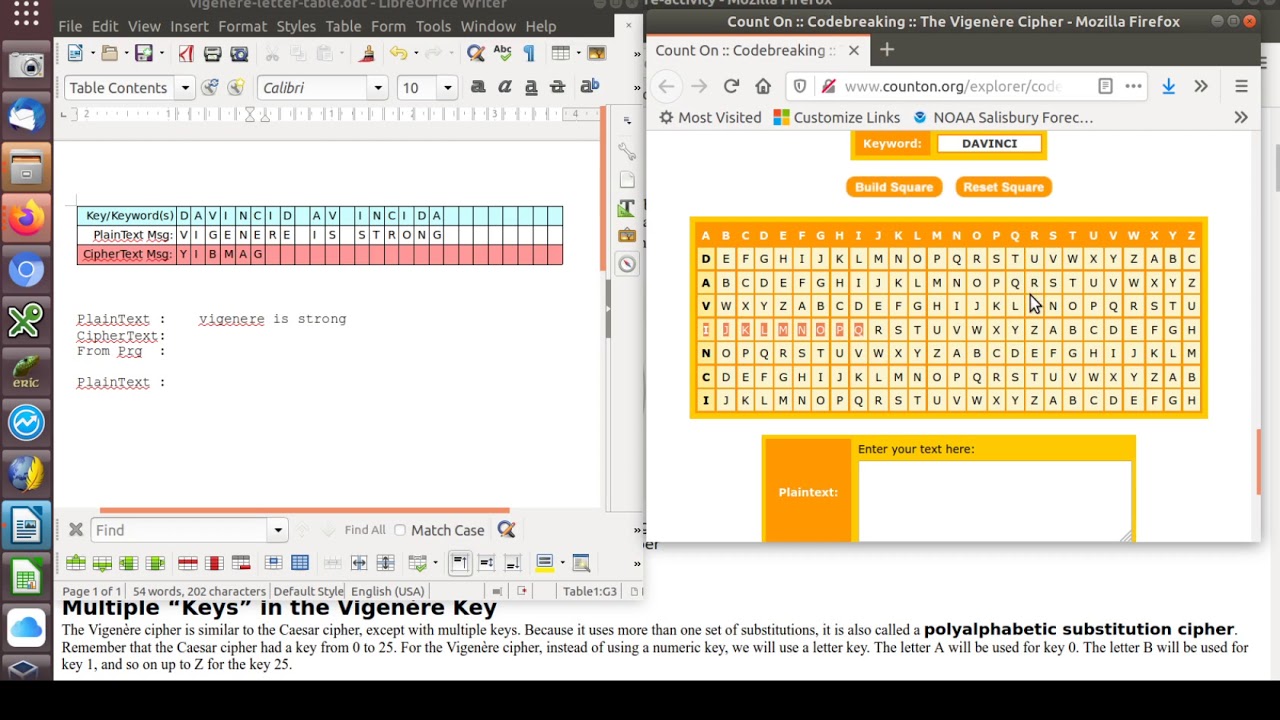This screenshot has height=720, width=1280.
Task: Click the table Optimize Size icon
Action: (418, 563)
